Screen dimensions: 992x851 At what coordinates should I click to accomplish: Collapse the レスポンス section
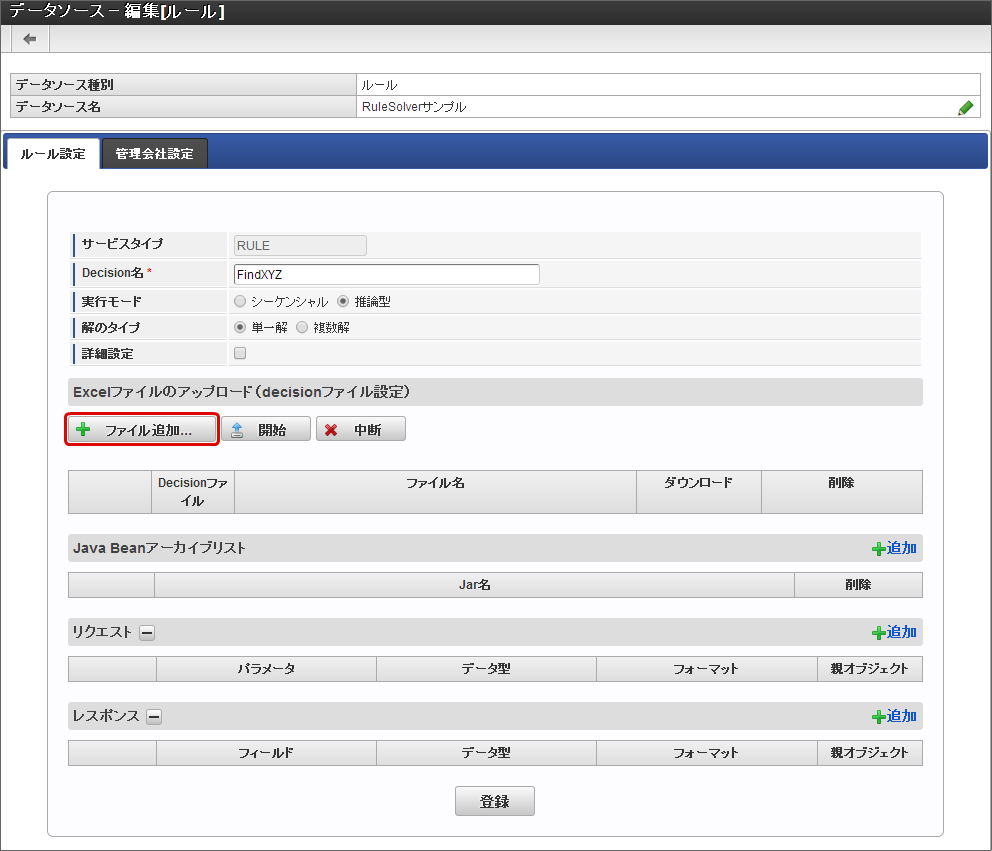[154, 716]
